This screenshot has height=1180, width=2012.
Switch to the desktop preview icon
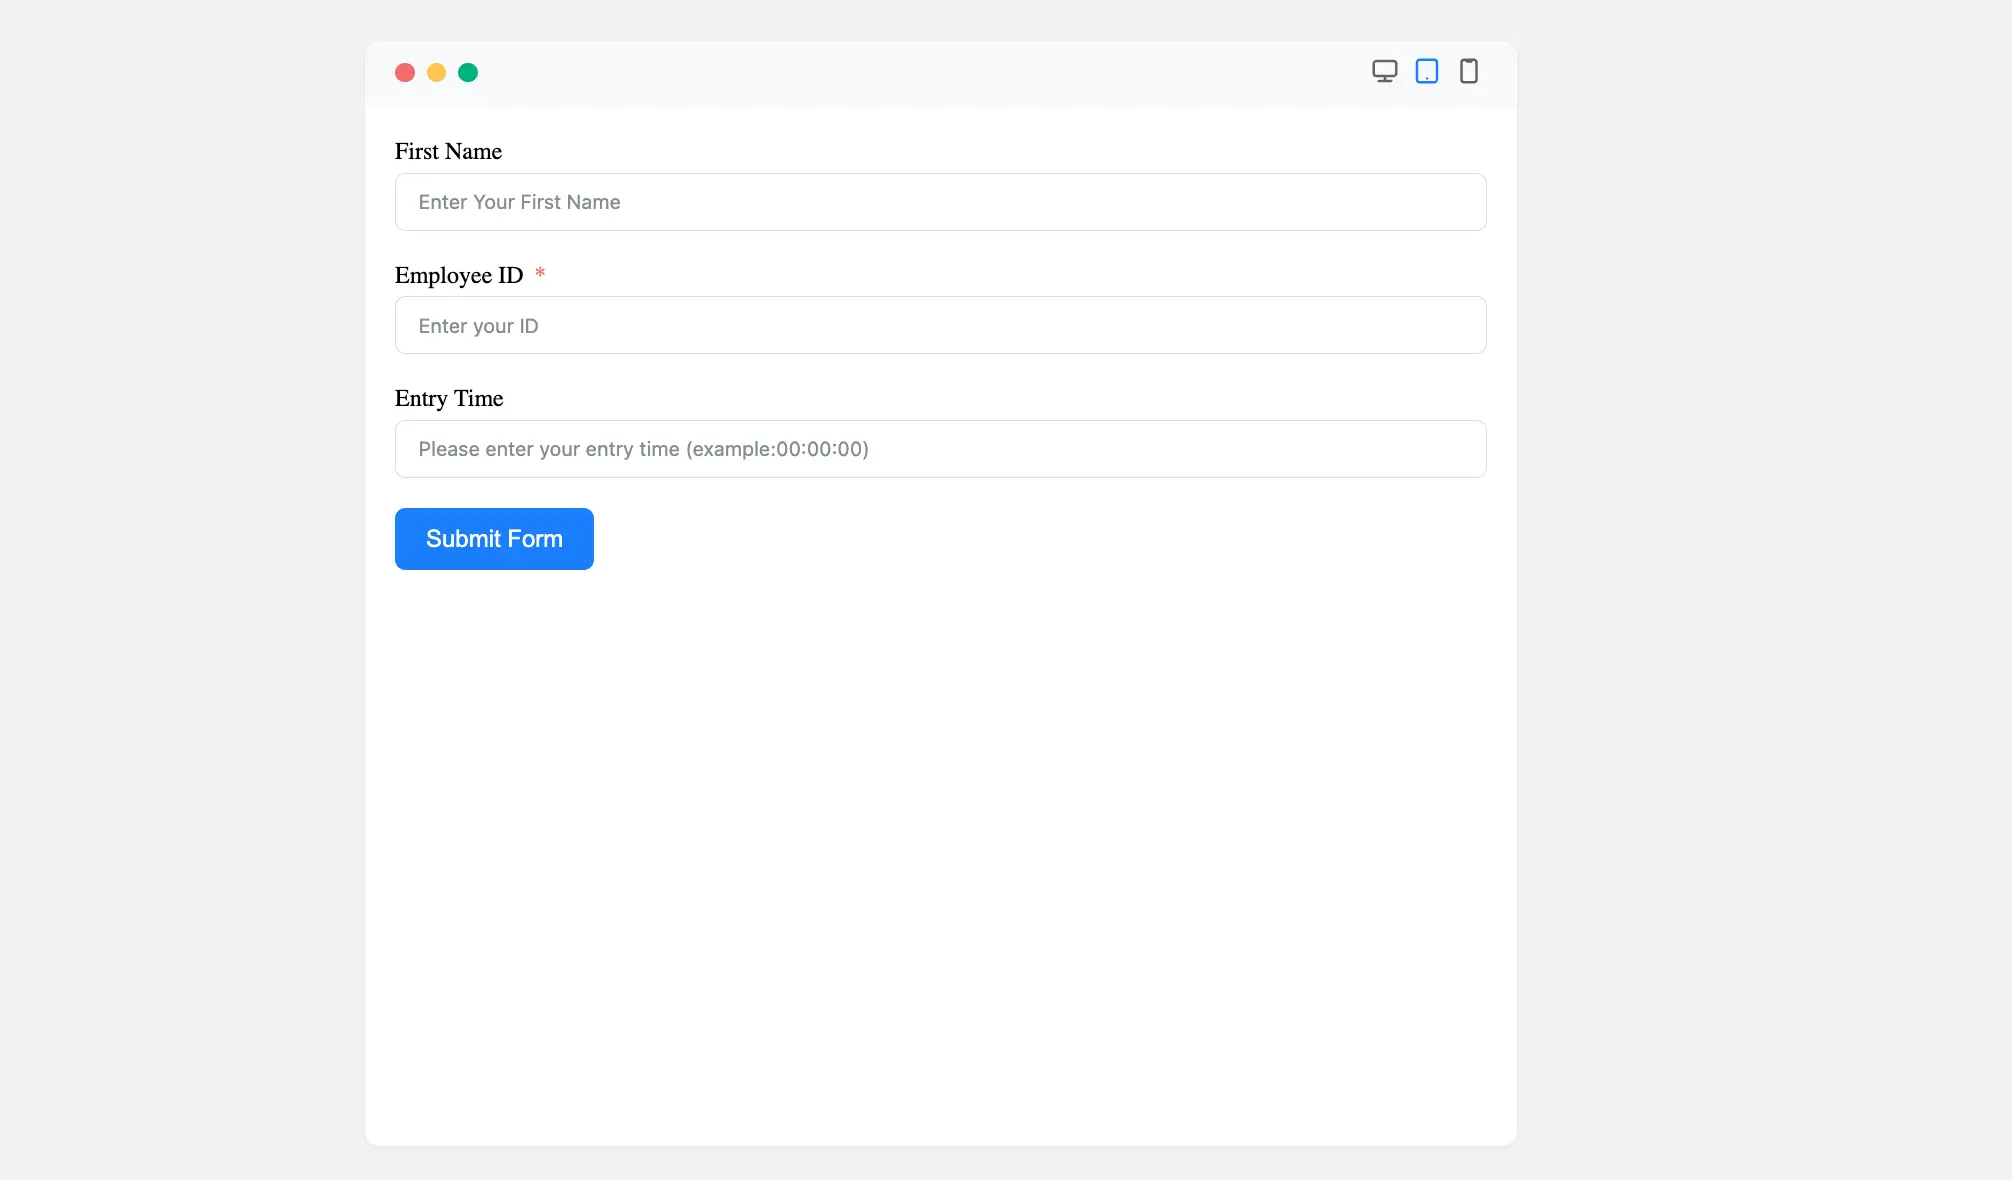(x=1384, y=71)
